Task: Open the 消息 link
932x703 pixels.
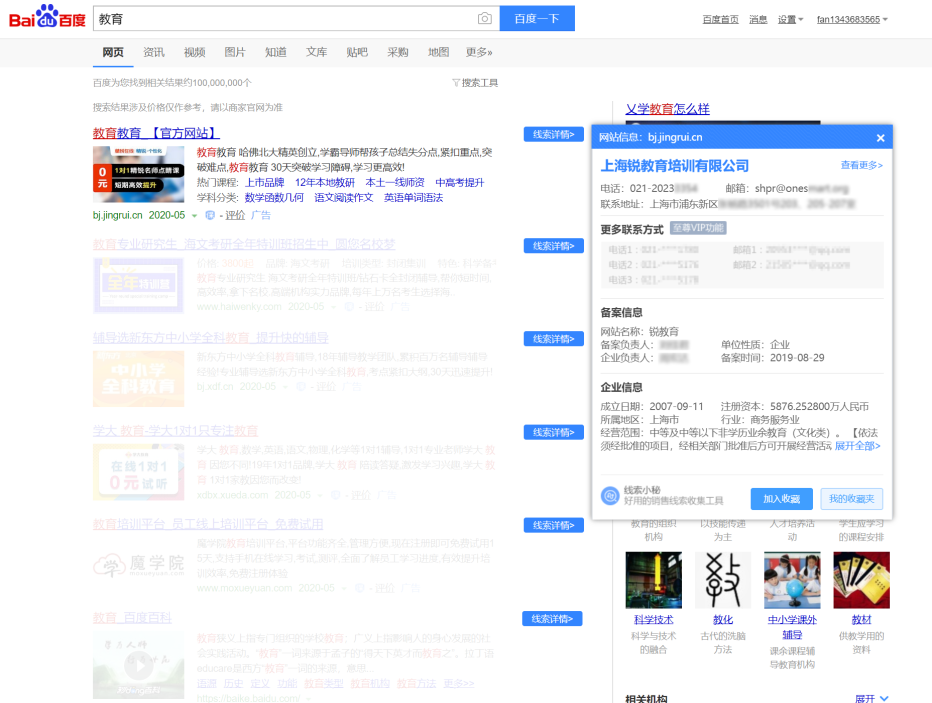Action: (x=758, y=20)
